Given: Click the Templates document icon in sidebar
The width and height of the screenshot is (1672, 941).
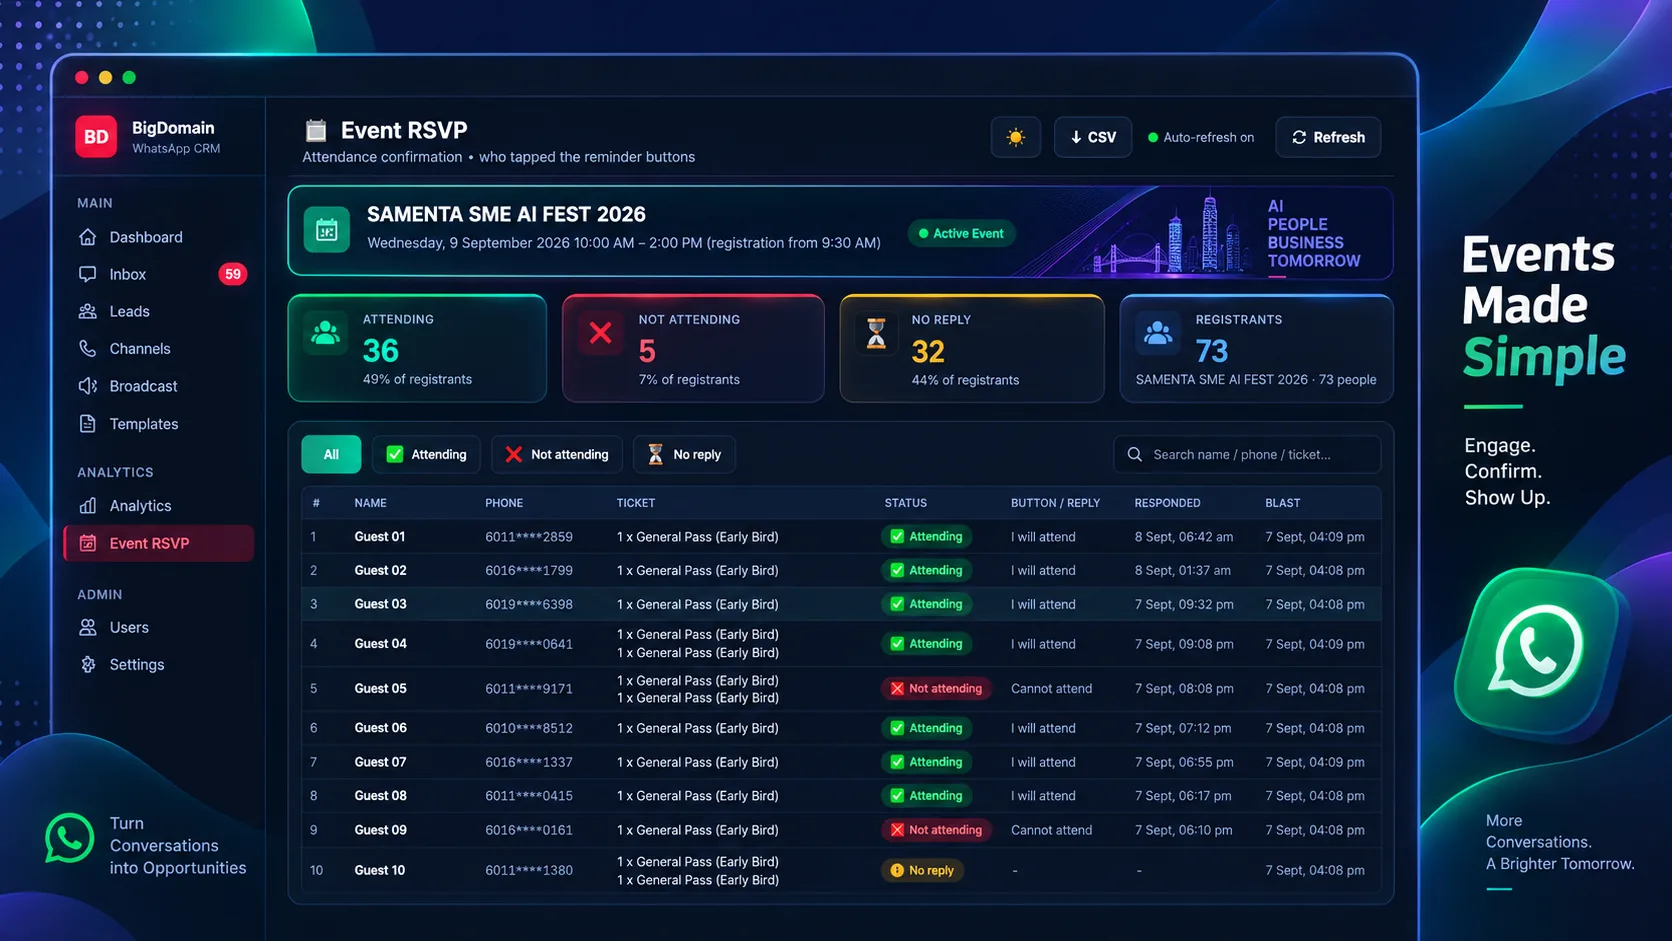Looking at the screenshot, I should [x=88, y=423].
